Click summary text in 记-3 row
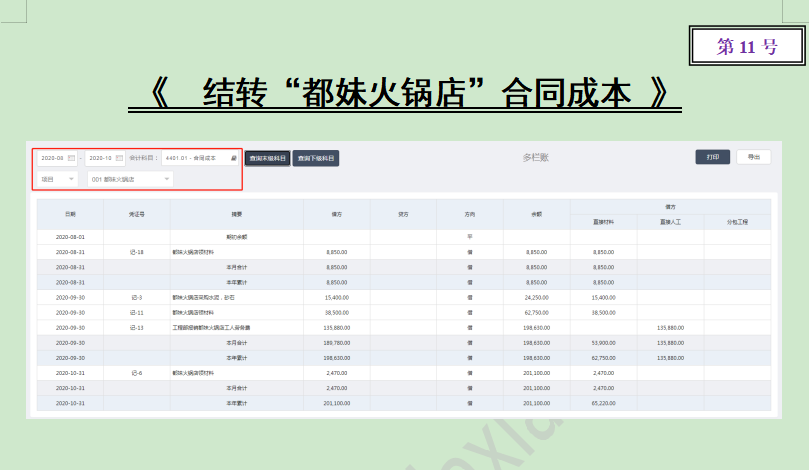Image resolution: width=809 pixels, height=470 pixels. point(203,298)
